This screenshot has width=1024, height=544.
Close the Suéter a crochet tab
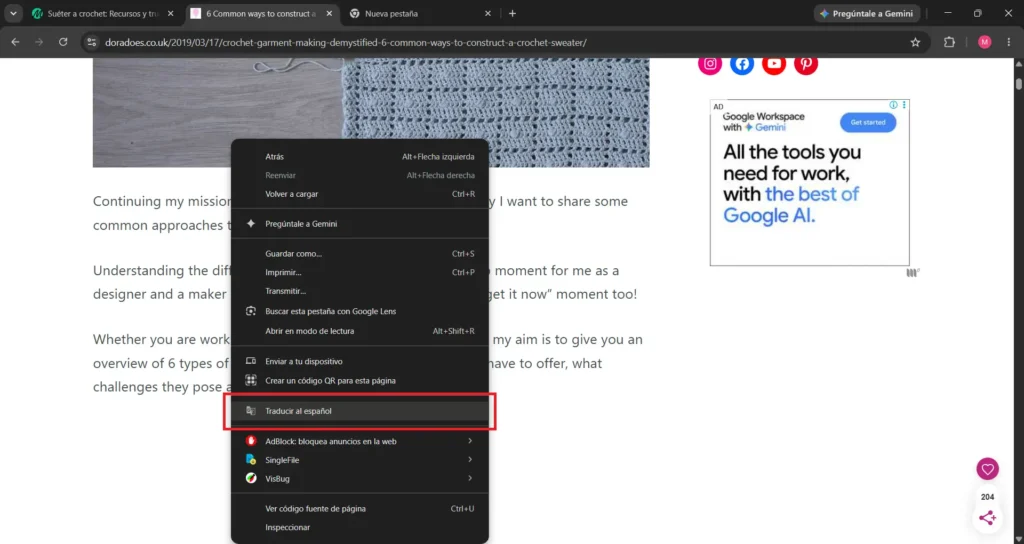tap(170, 13)
